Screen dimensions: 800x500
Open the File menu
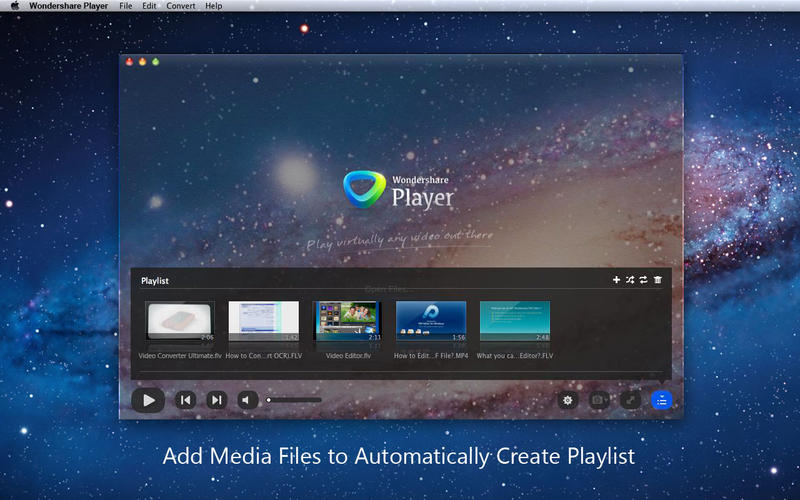click(x=125, y=6)
